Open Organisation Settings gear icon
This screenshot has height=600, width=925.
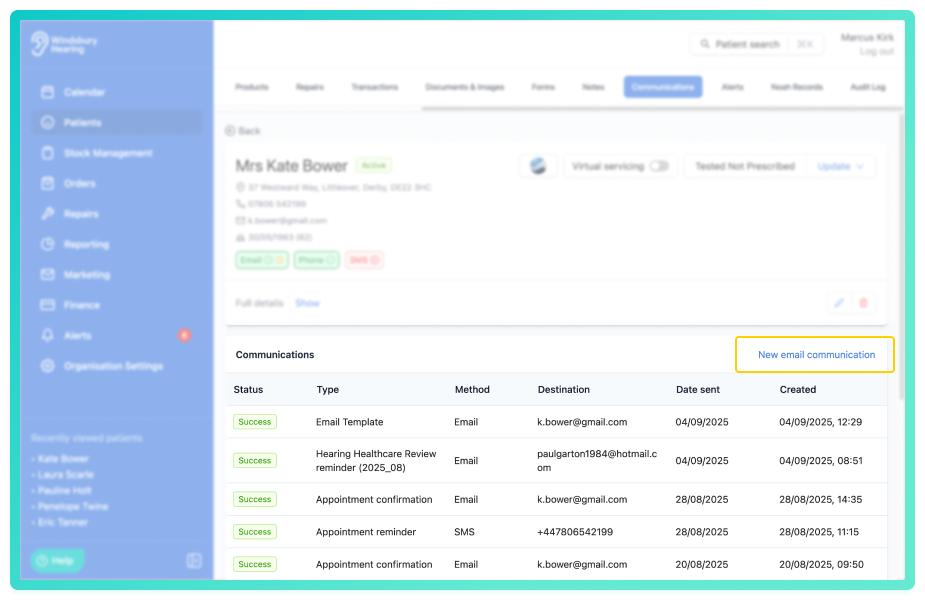[48, 366]
